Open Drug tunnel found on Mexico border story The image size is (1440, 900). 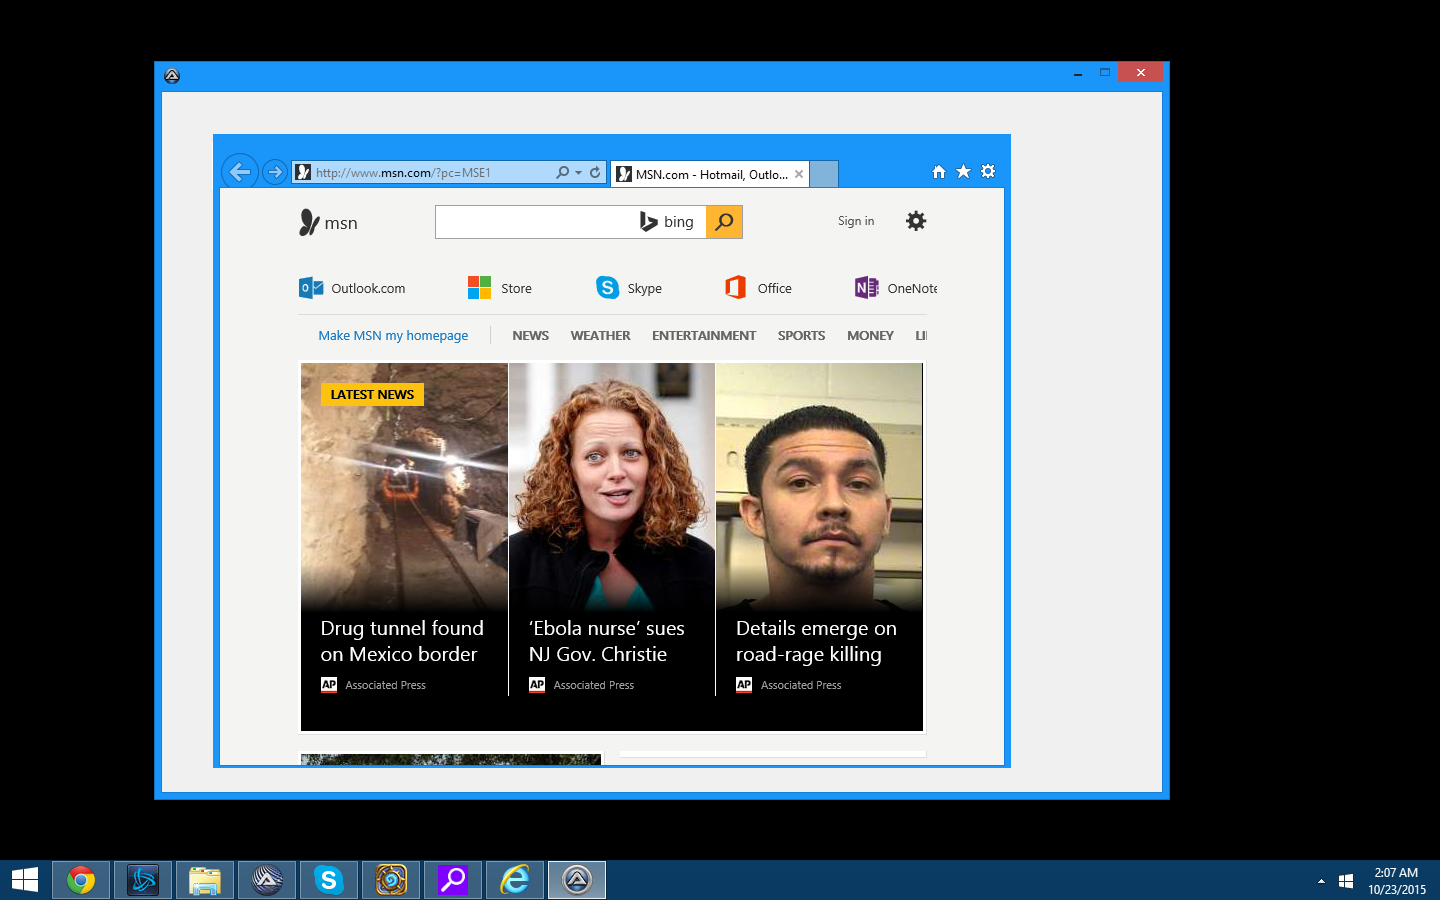pos(402,641)
